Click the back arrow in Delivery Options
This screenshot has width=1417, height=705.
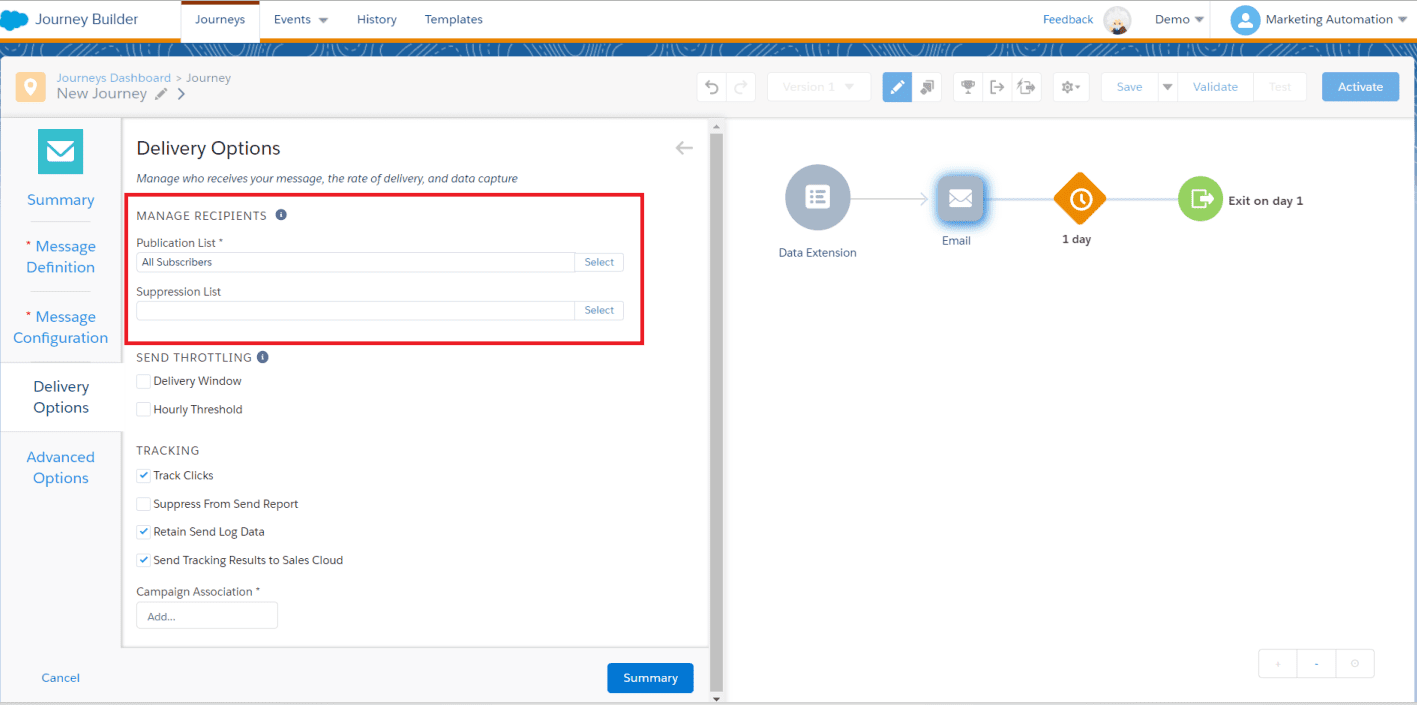pyautogui.click(x=684, y=148)
